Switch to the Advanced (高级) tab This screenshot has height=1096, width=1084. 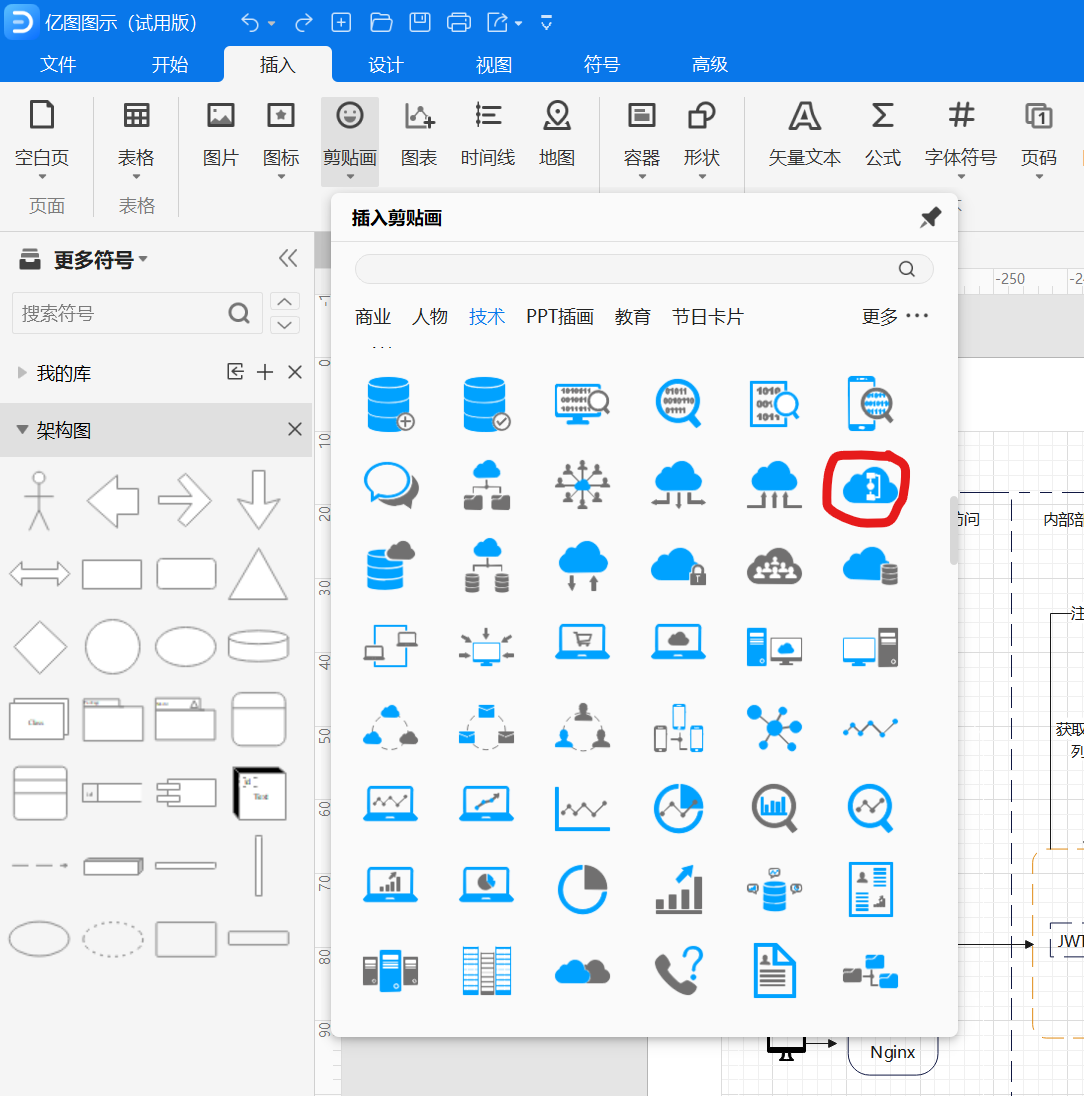(x=709, y=64)
